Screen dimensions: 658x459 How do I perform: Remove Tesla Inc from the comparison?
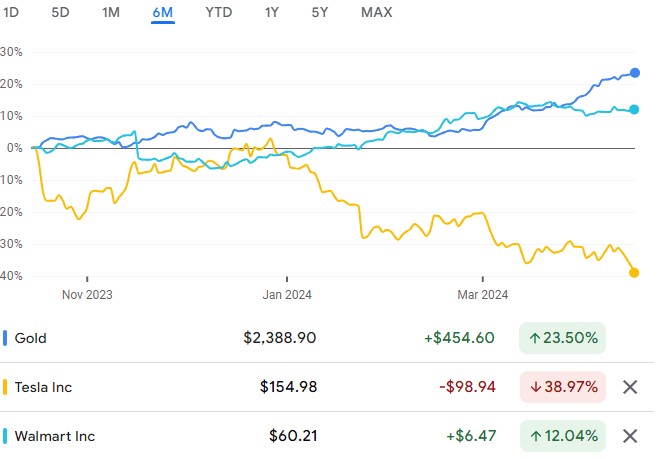tap(629, 387)
